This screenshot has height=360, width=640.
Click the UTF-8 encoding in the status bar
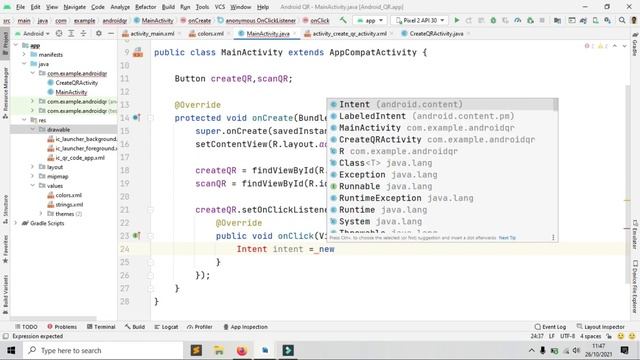tap(567, 336)
